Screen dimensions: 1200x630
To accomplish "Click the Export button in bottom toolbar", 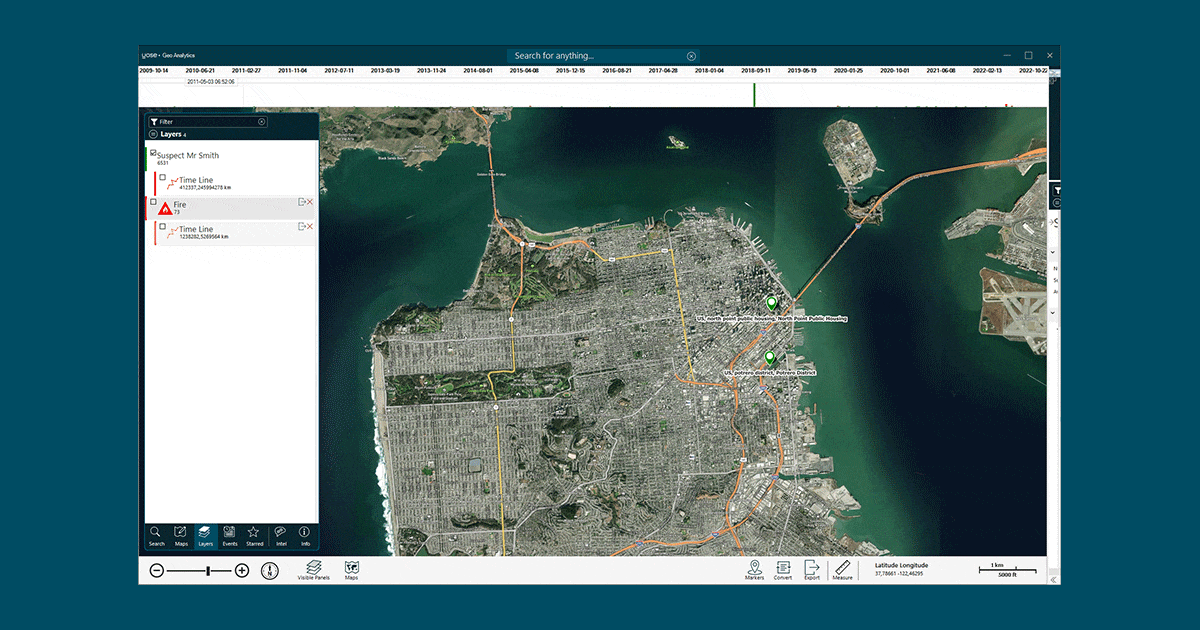I will [x=812, y=569].
